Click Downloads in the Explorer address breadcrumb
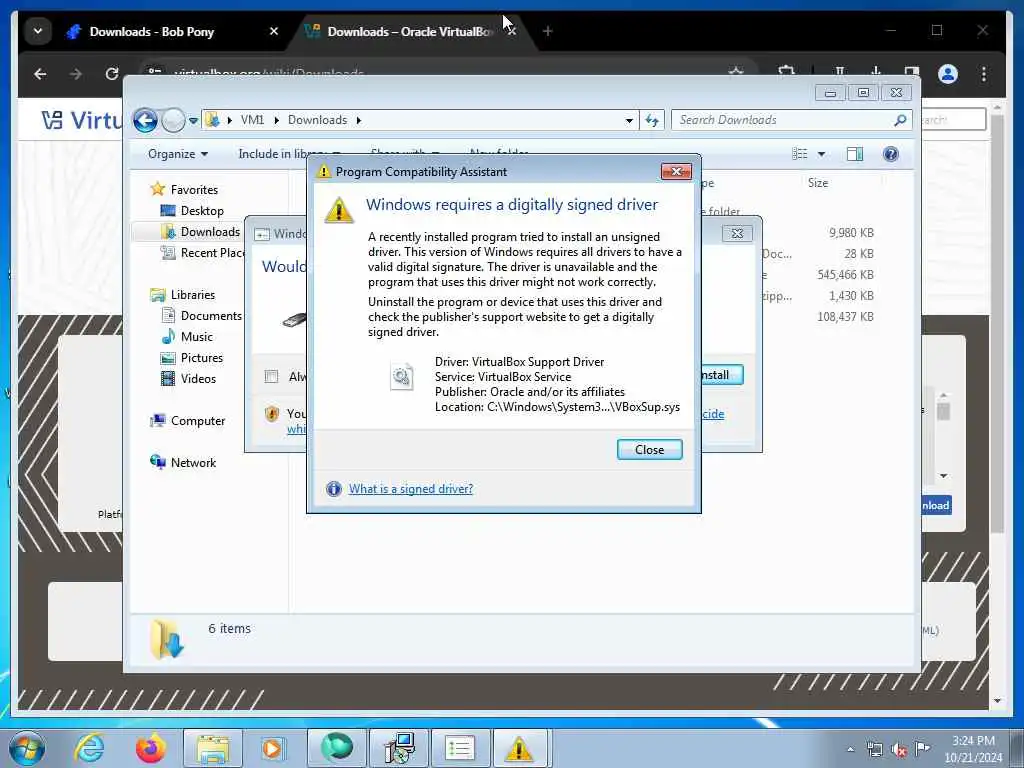The height and width of the screenshot is (768, 1024). [317, 120]
